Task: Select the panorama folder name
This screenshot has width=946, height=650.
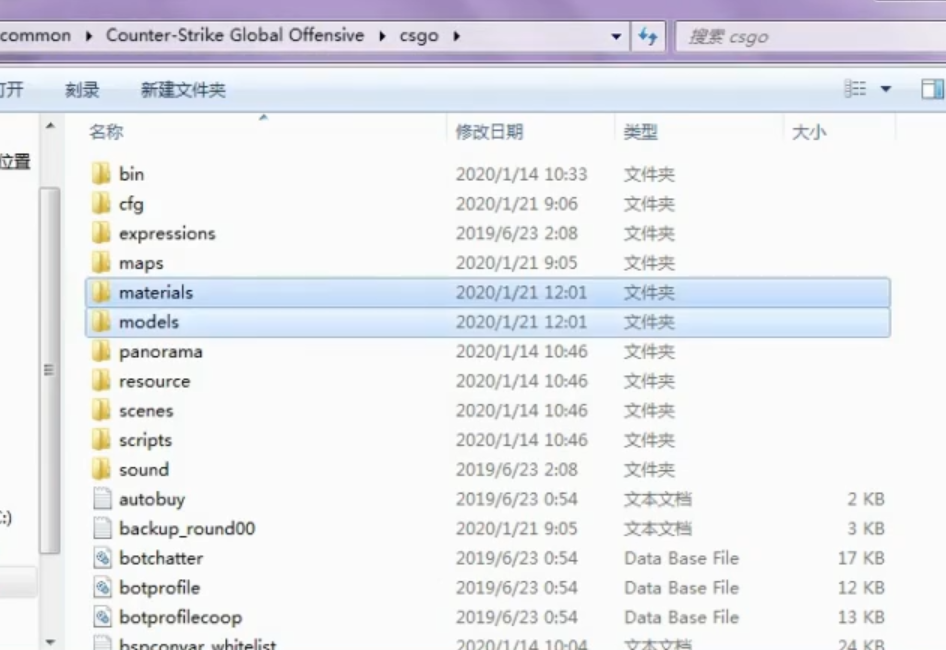Action: (160, 352)
